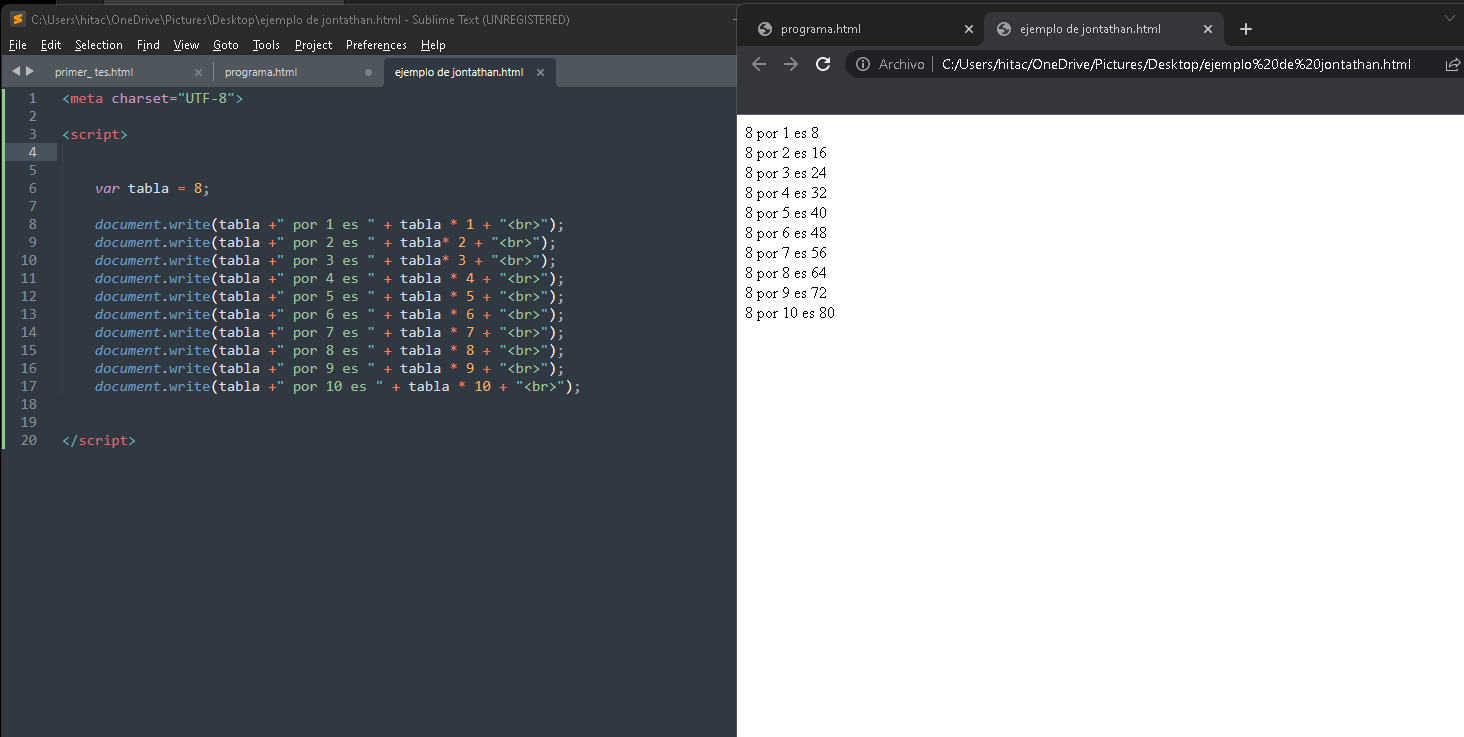This screenshot has height=737, width=1464.
Task: Click the globe favicon on Chrome's programa.html tab
Action: pos(765,29)
